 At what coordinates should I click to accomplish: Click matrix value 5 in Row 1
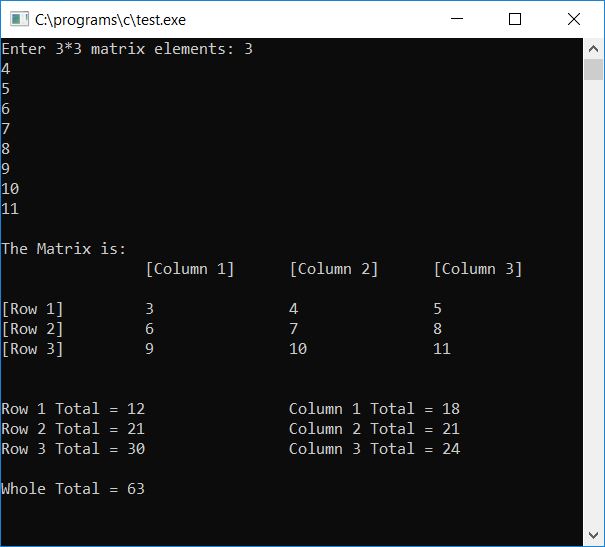point(437,309)
